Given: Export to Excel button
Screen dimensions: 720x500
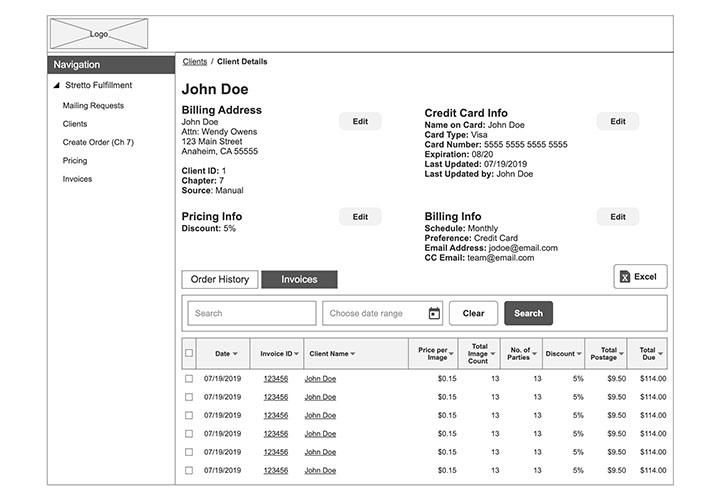Looking at the screenshot, I should tap(640, 276).
